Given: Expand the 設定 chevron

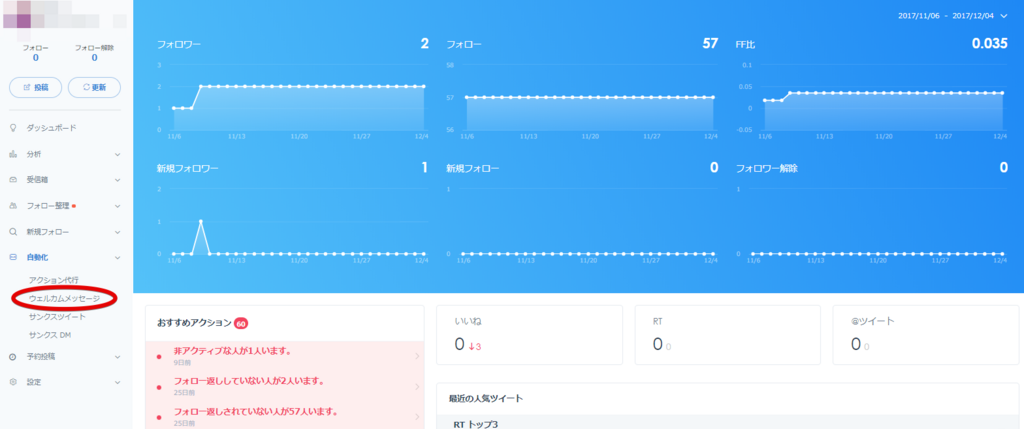Looking at the screenshot, I should coord(118,383).
